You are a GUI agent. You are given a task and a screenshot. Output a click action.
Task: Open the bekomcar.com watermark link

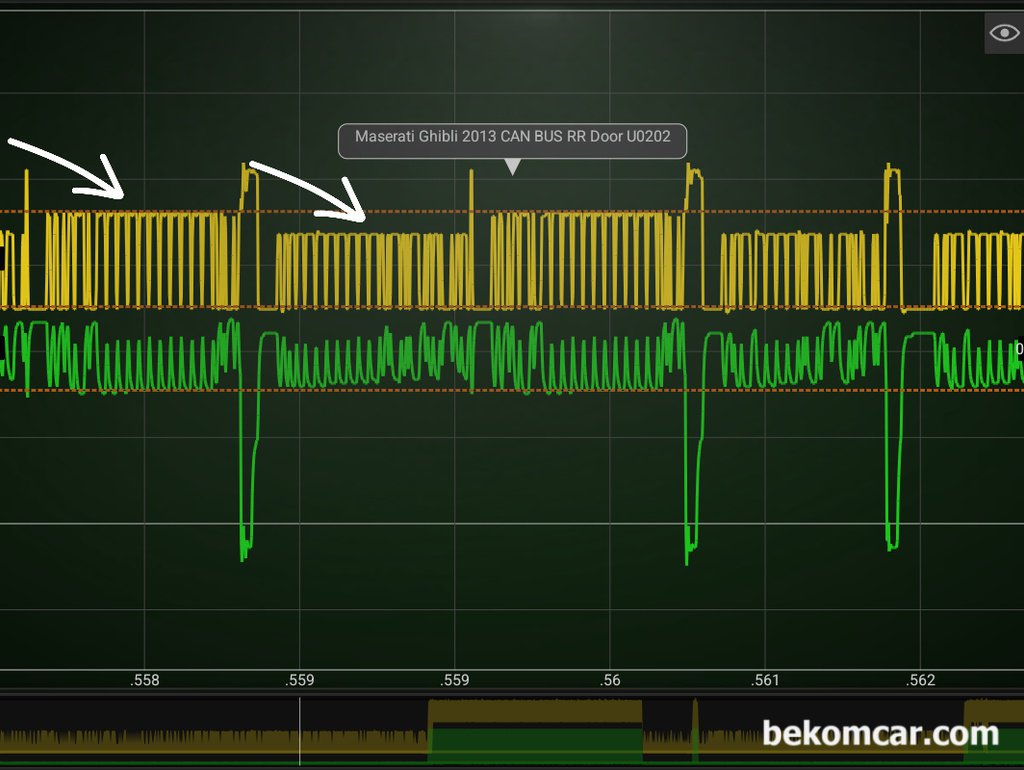(880, 735)
